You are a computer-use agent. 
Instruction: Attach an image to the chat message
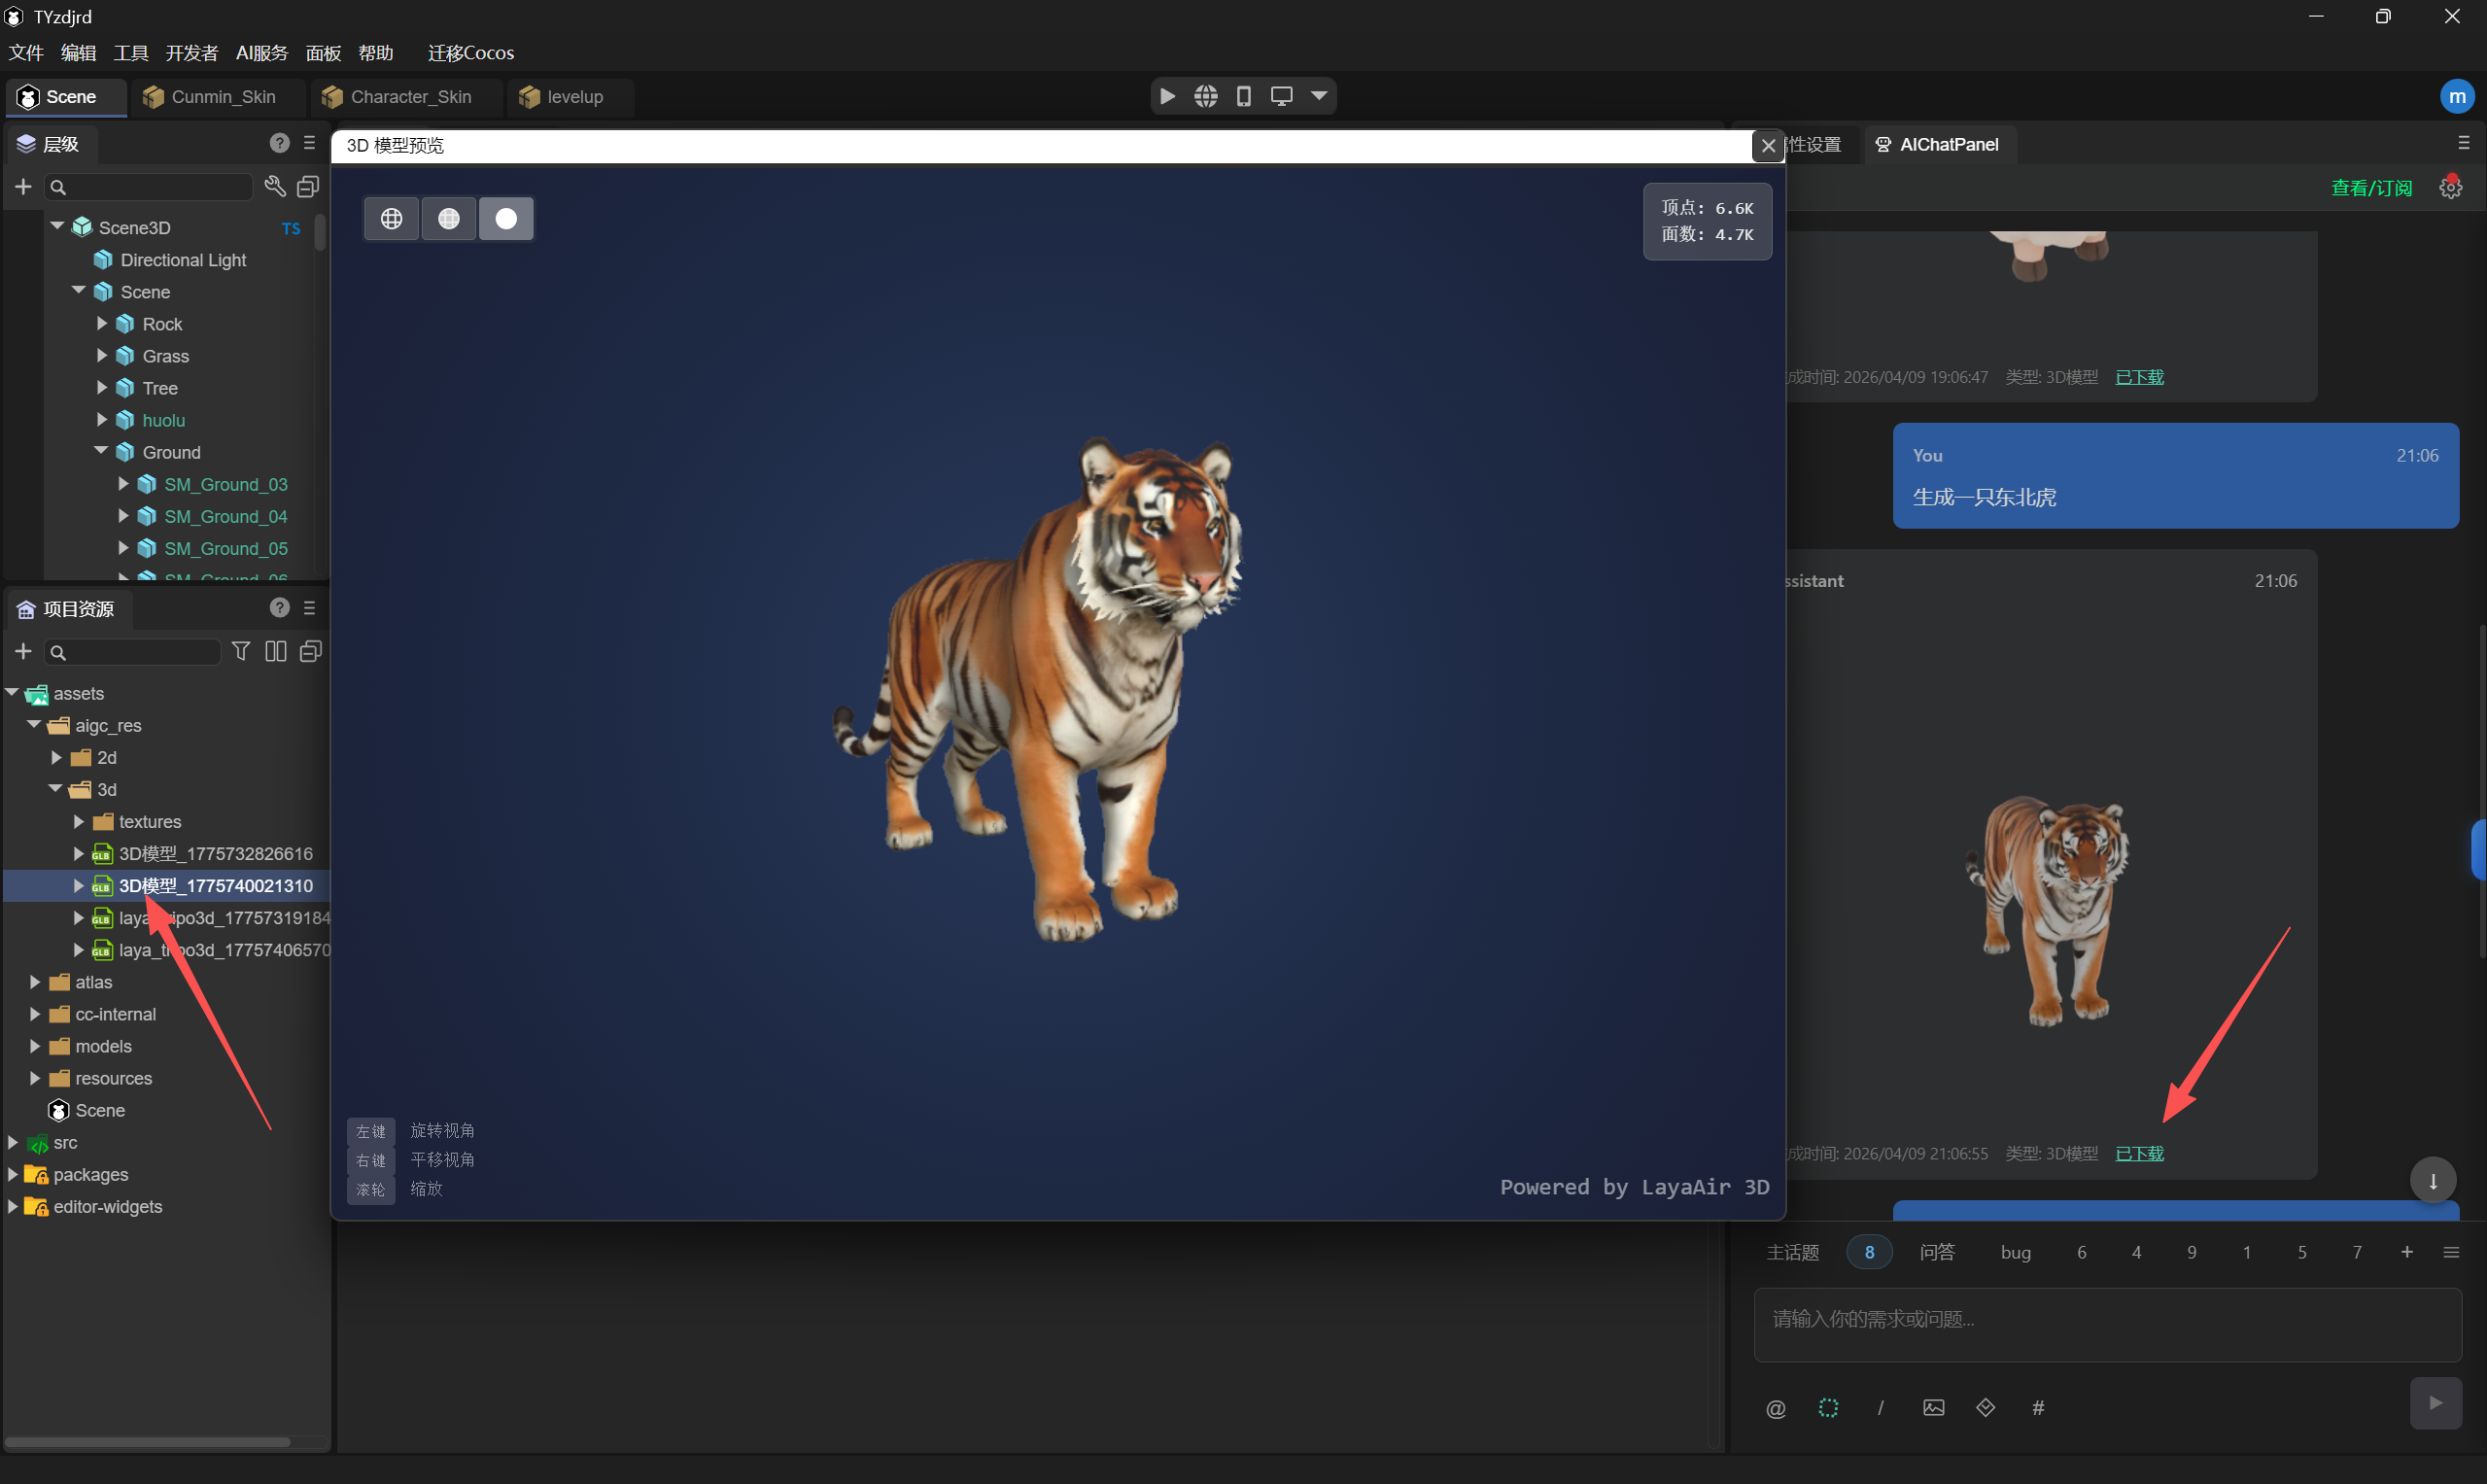[x=1934, y=1408]
